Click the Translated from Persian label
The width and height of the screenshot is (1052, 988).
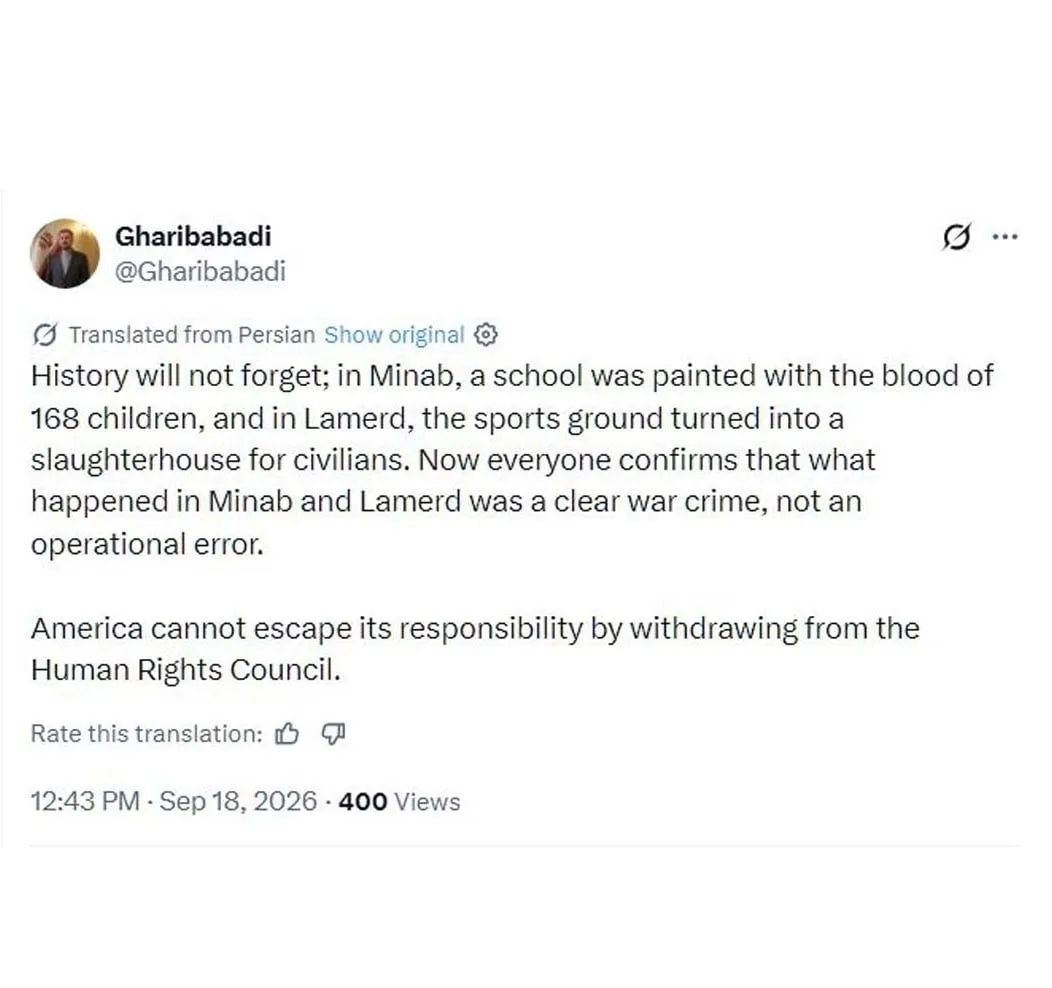tap(192, 334)
